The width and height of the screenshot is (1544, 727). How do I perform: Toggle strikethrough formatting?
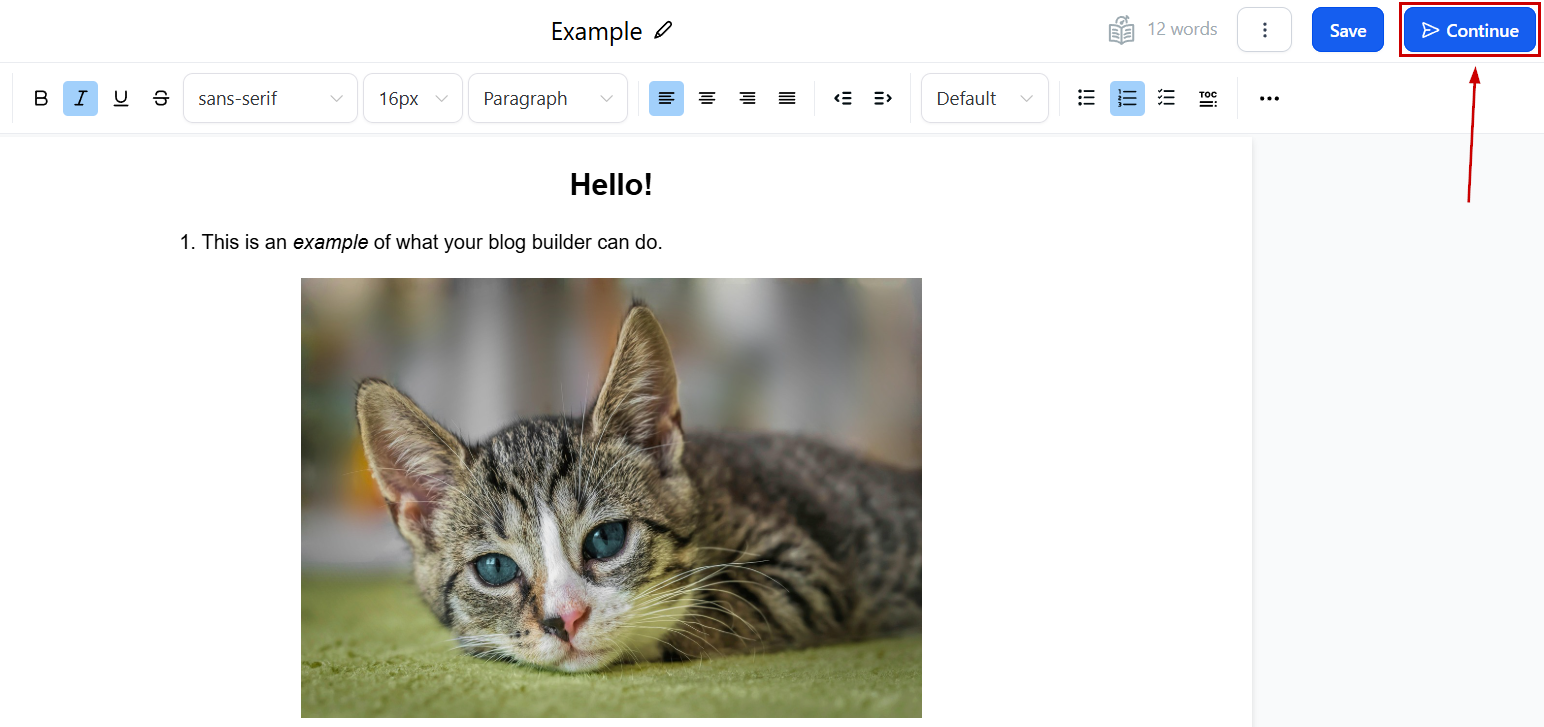(161, 98)
